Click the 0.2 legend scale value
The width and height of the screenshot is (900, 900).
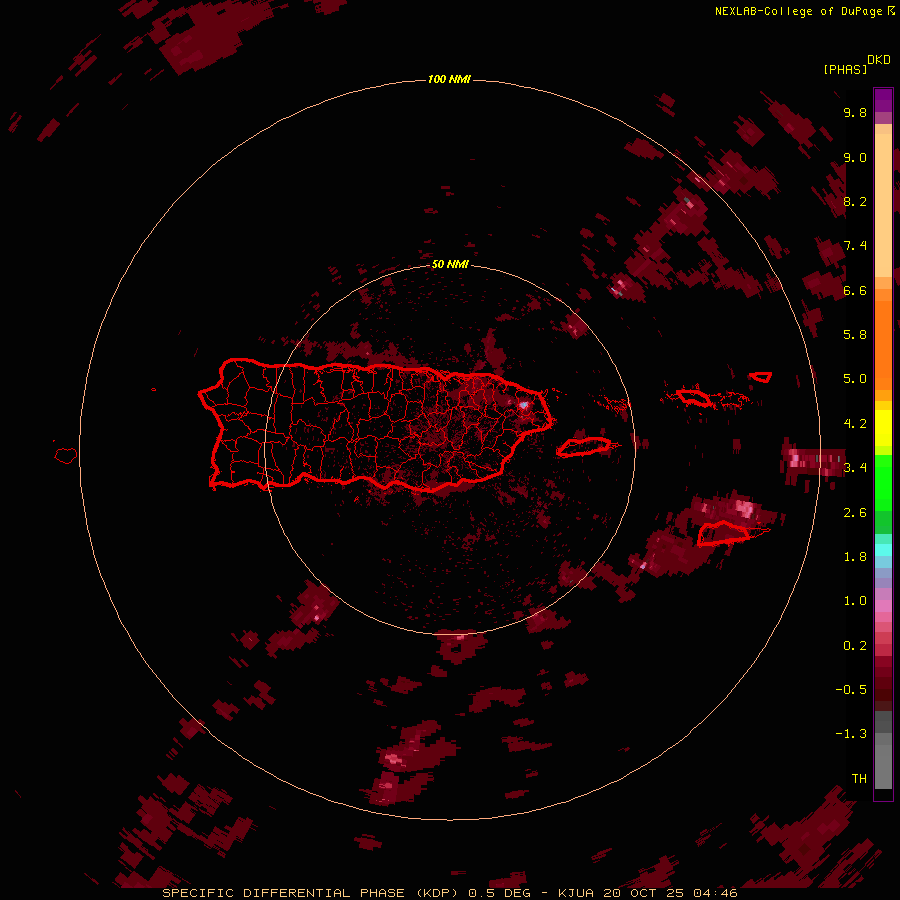tap(855, 646)
